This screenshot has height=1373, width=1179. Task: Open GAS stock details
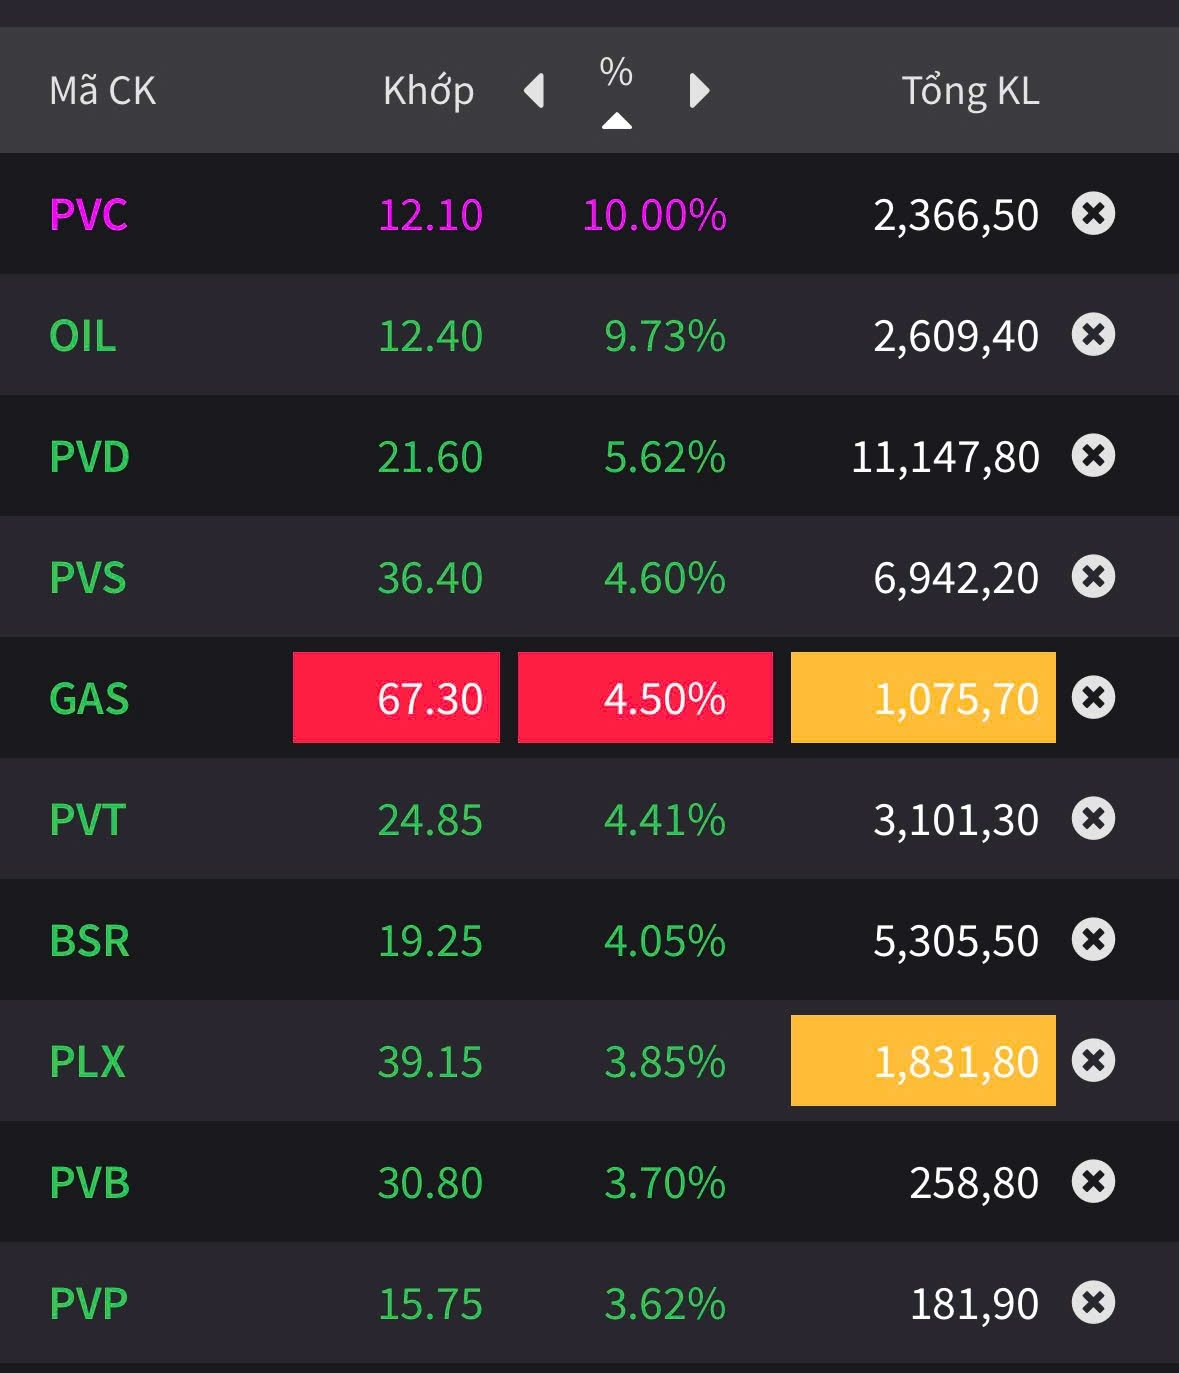tap(89, 699)
